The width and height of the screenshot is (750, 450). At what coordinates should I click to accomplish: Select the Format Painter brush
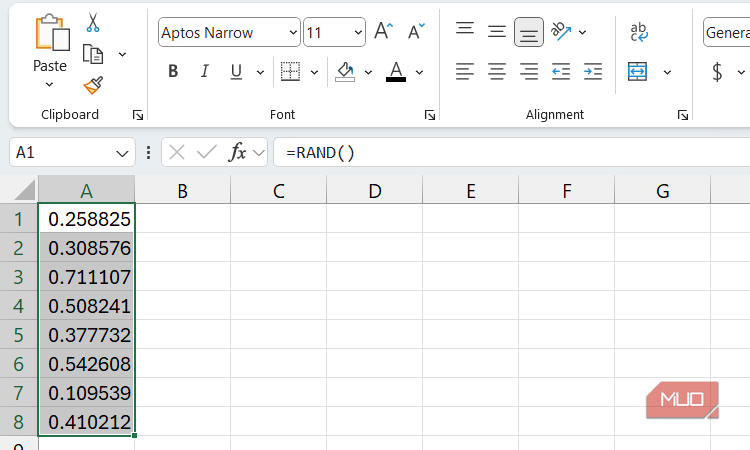tap(93, 86)
